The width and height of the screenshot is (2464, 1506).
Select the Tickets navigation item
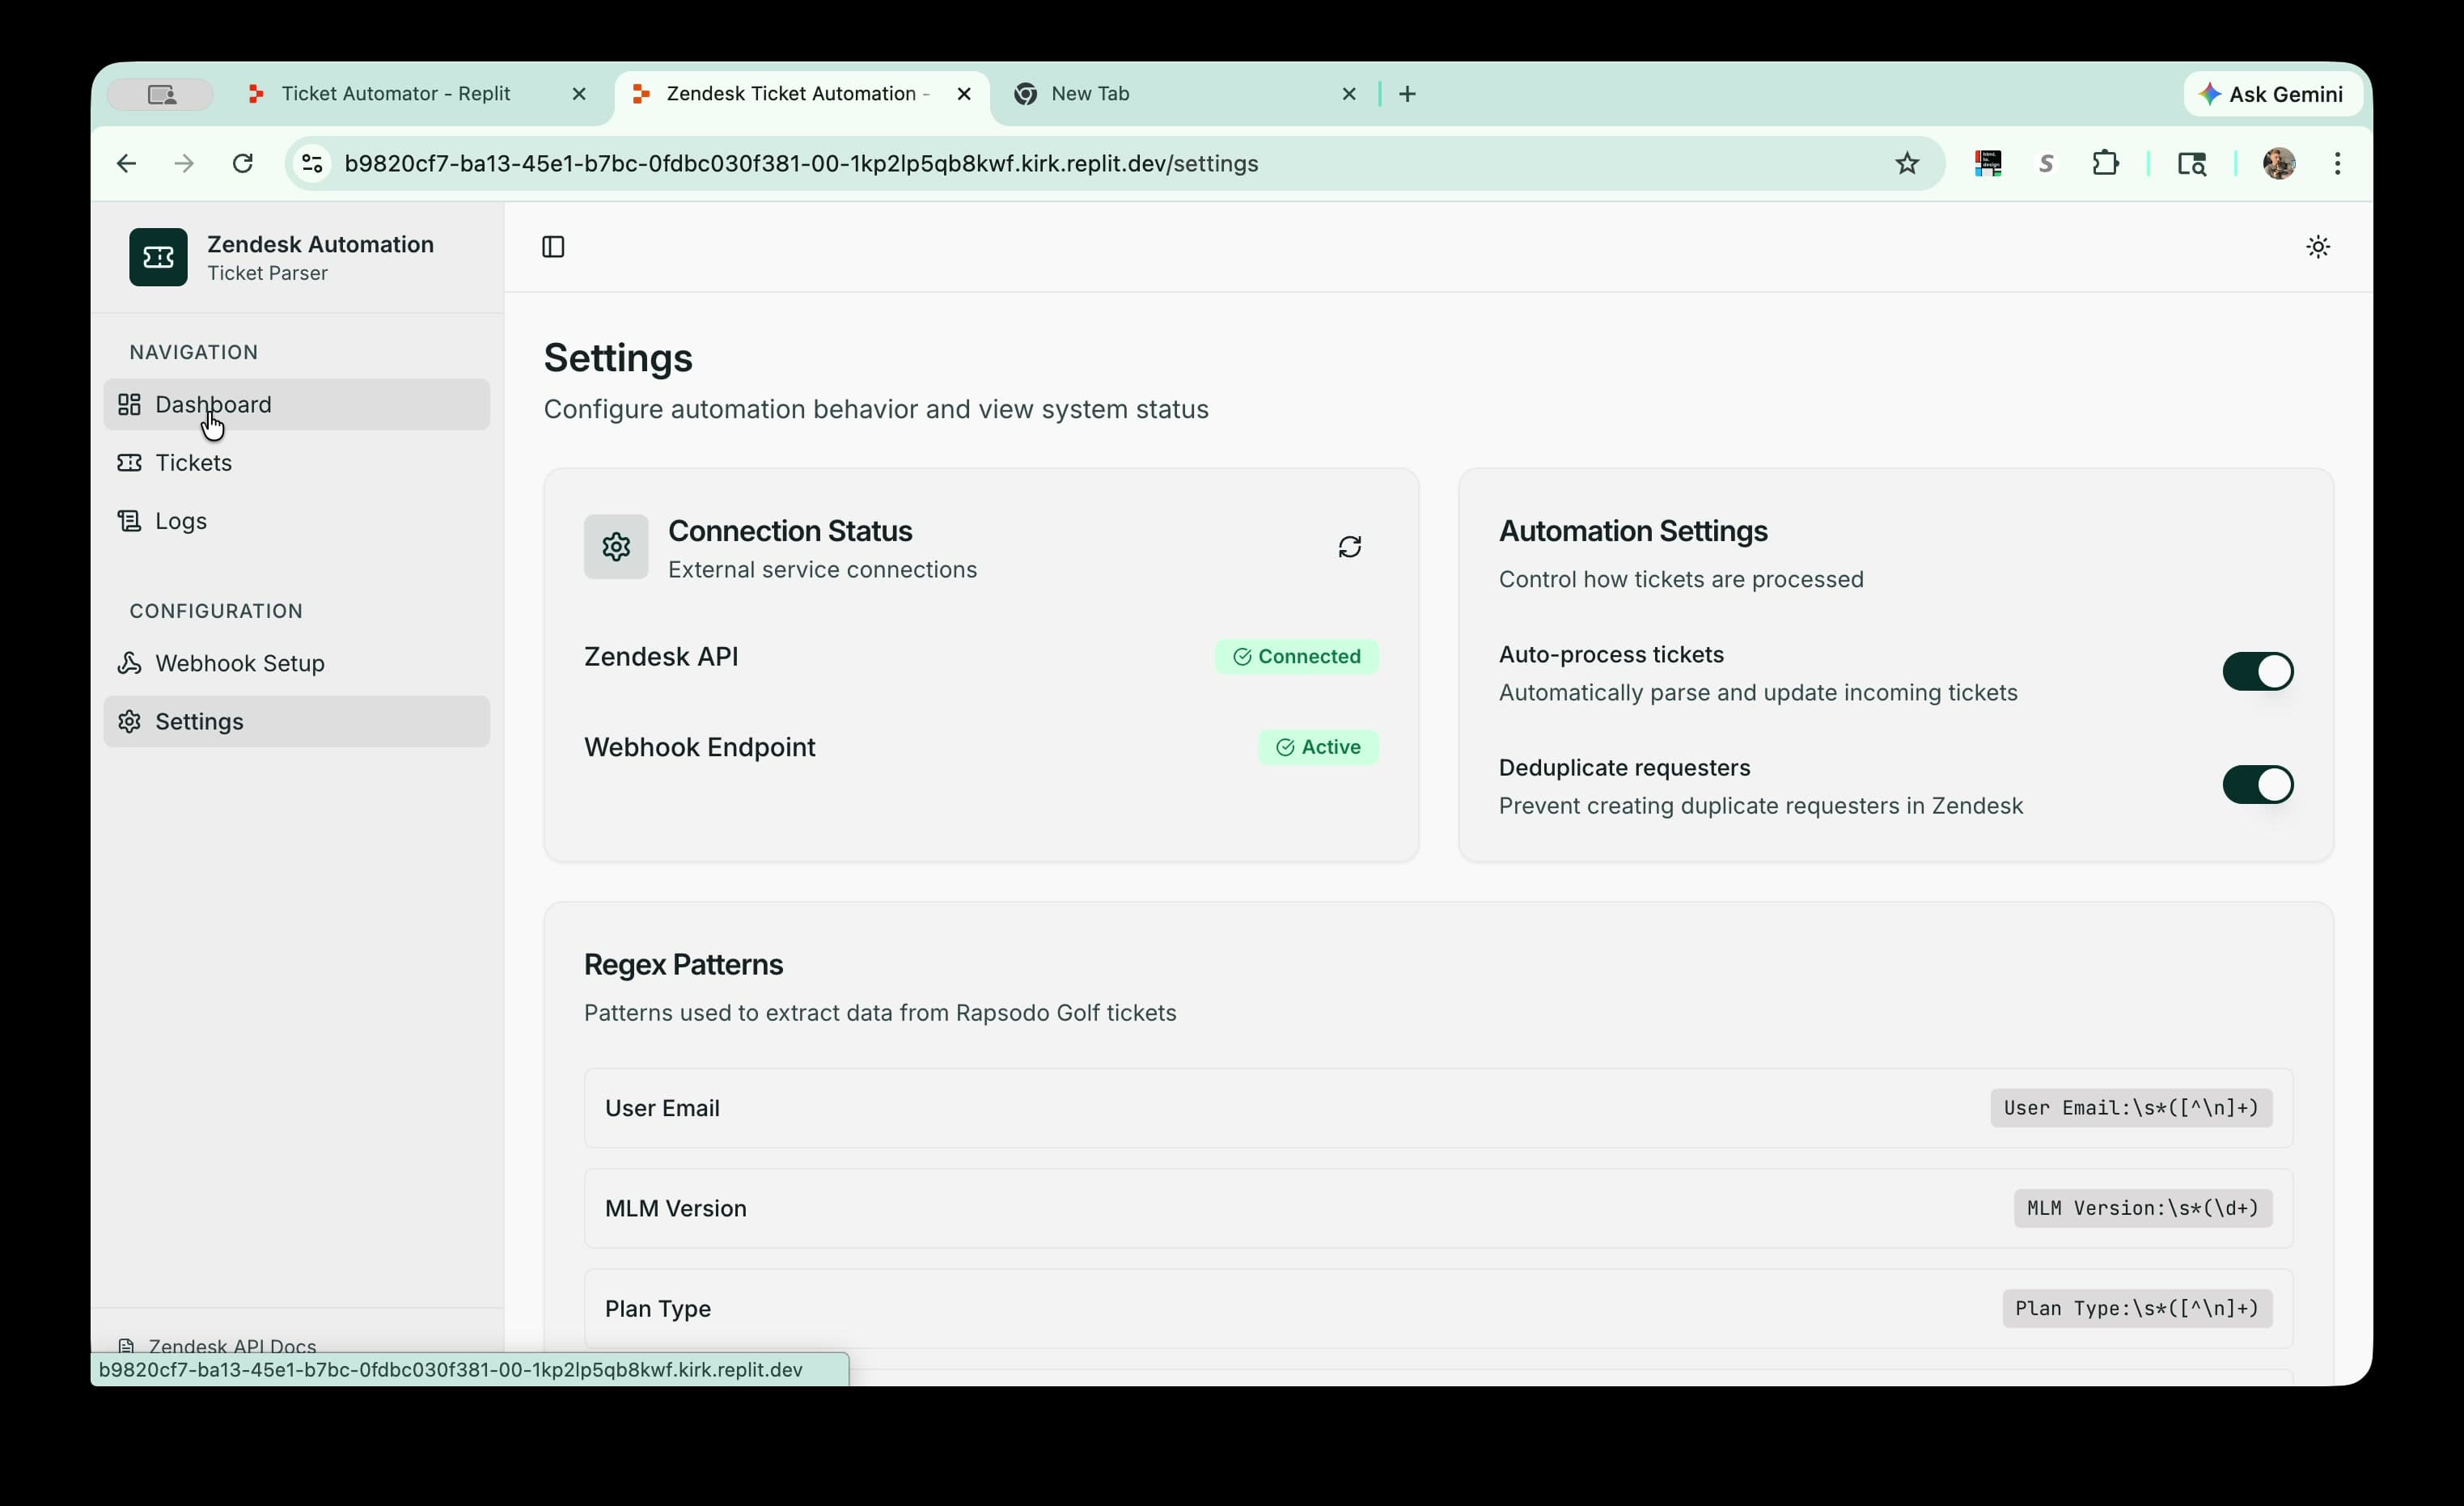(x=192, y=462)
